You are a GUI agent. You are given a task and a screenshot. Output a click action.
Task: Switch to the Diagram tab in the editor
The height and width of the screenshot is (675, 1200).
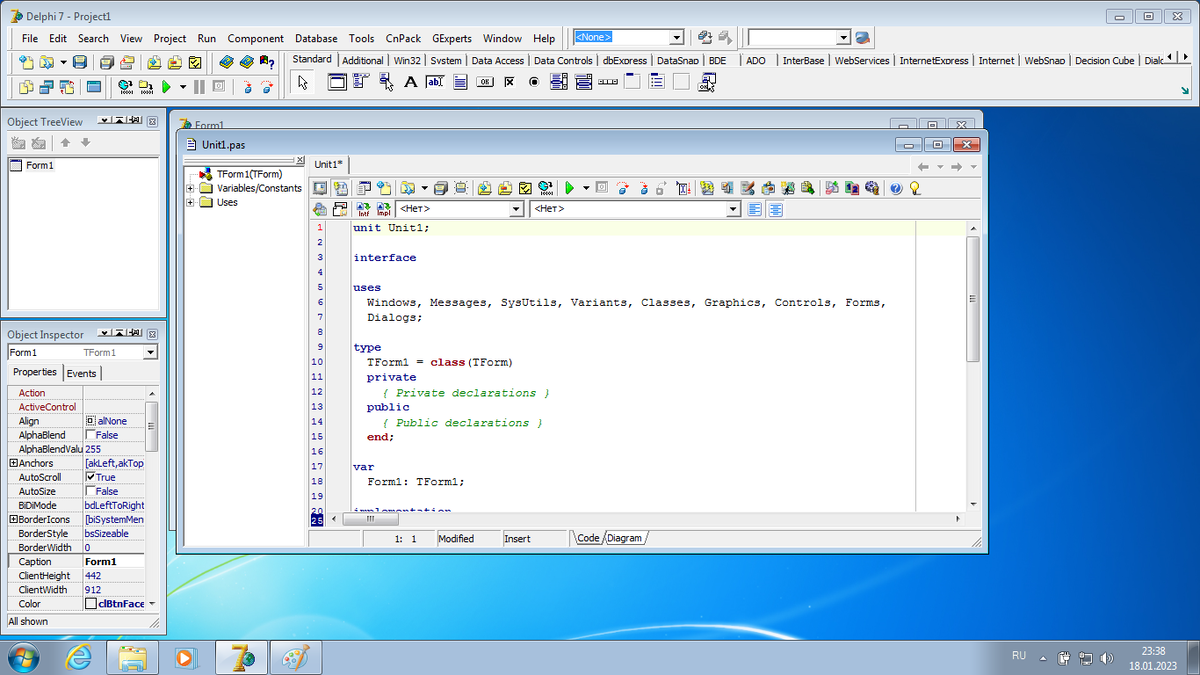coord(624,538)
